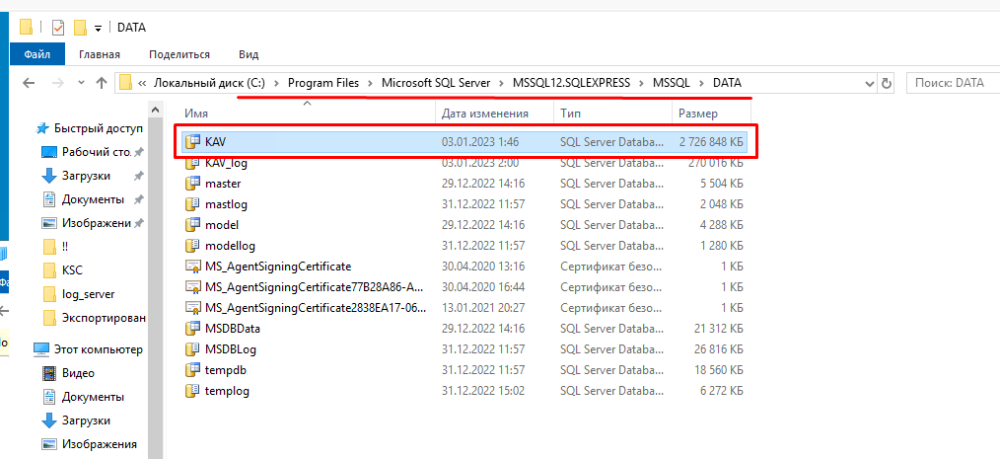Click the 18 560 КБ size cell
This screenshot has width=1000, height=459.
click(719, 370)
